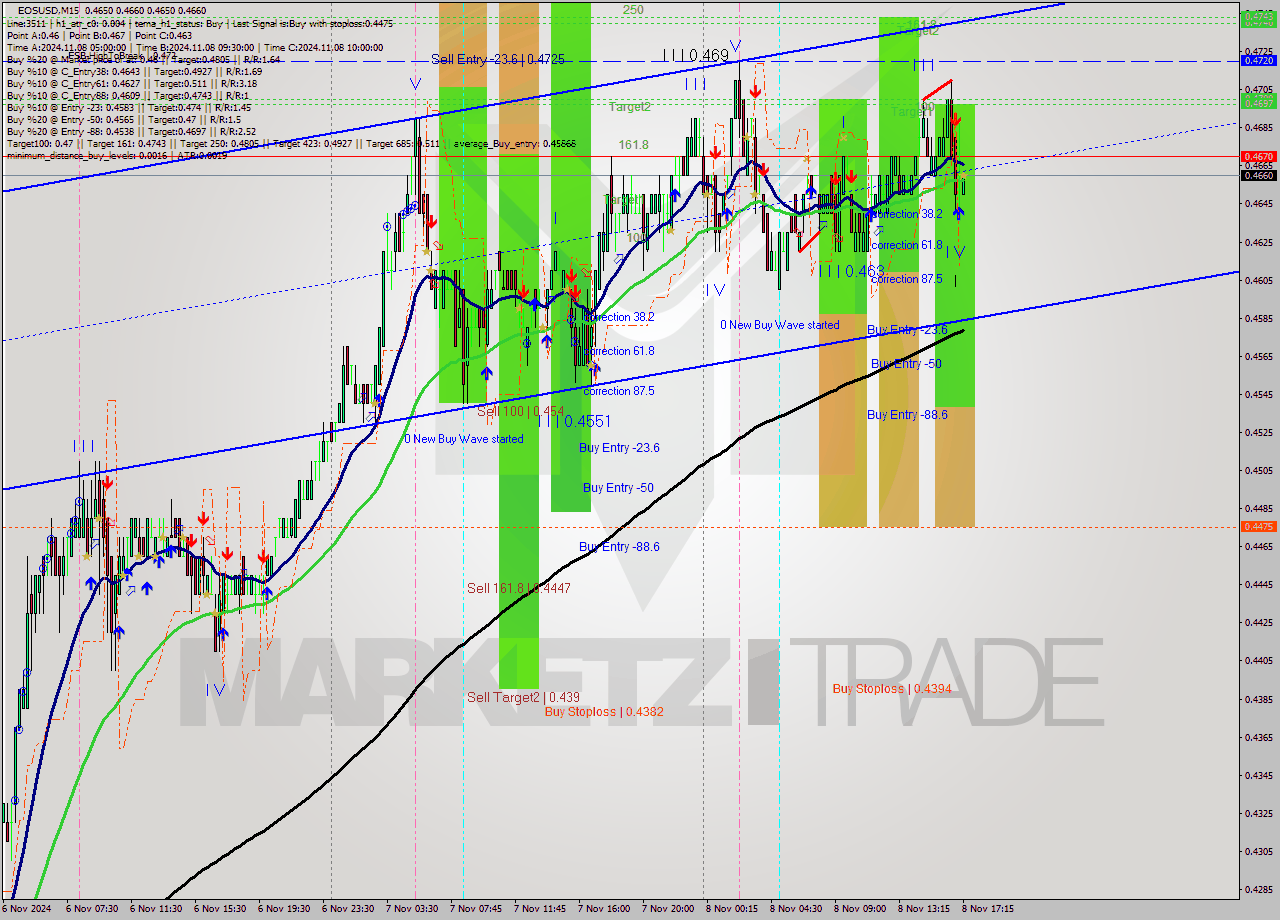Click the '7 Nov 03:30' time axis label
This screenshot has width=1280, height=920.
pyautogui.click(x=412, y=909)
